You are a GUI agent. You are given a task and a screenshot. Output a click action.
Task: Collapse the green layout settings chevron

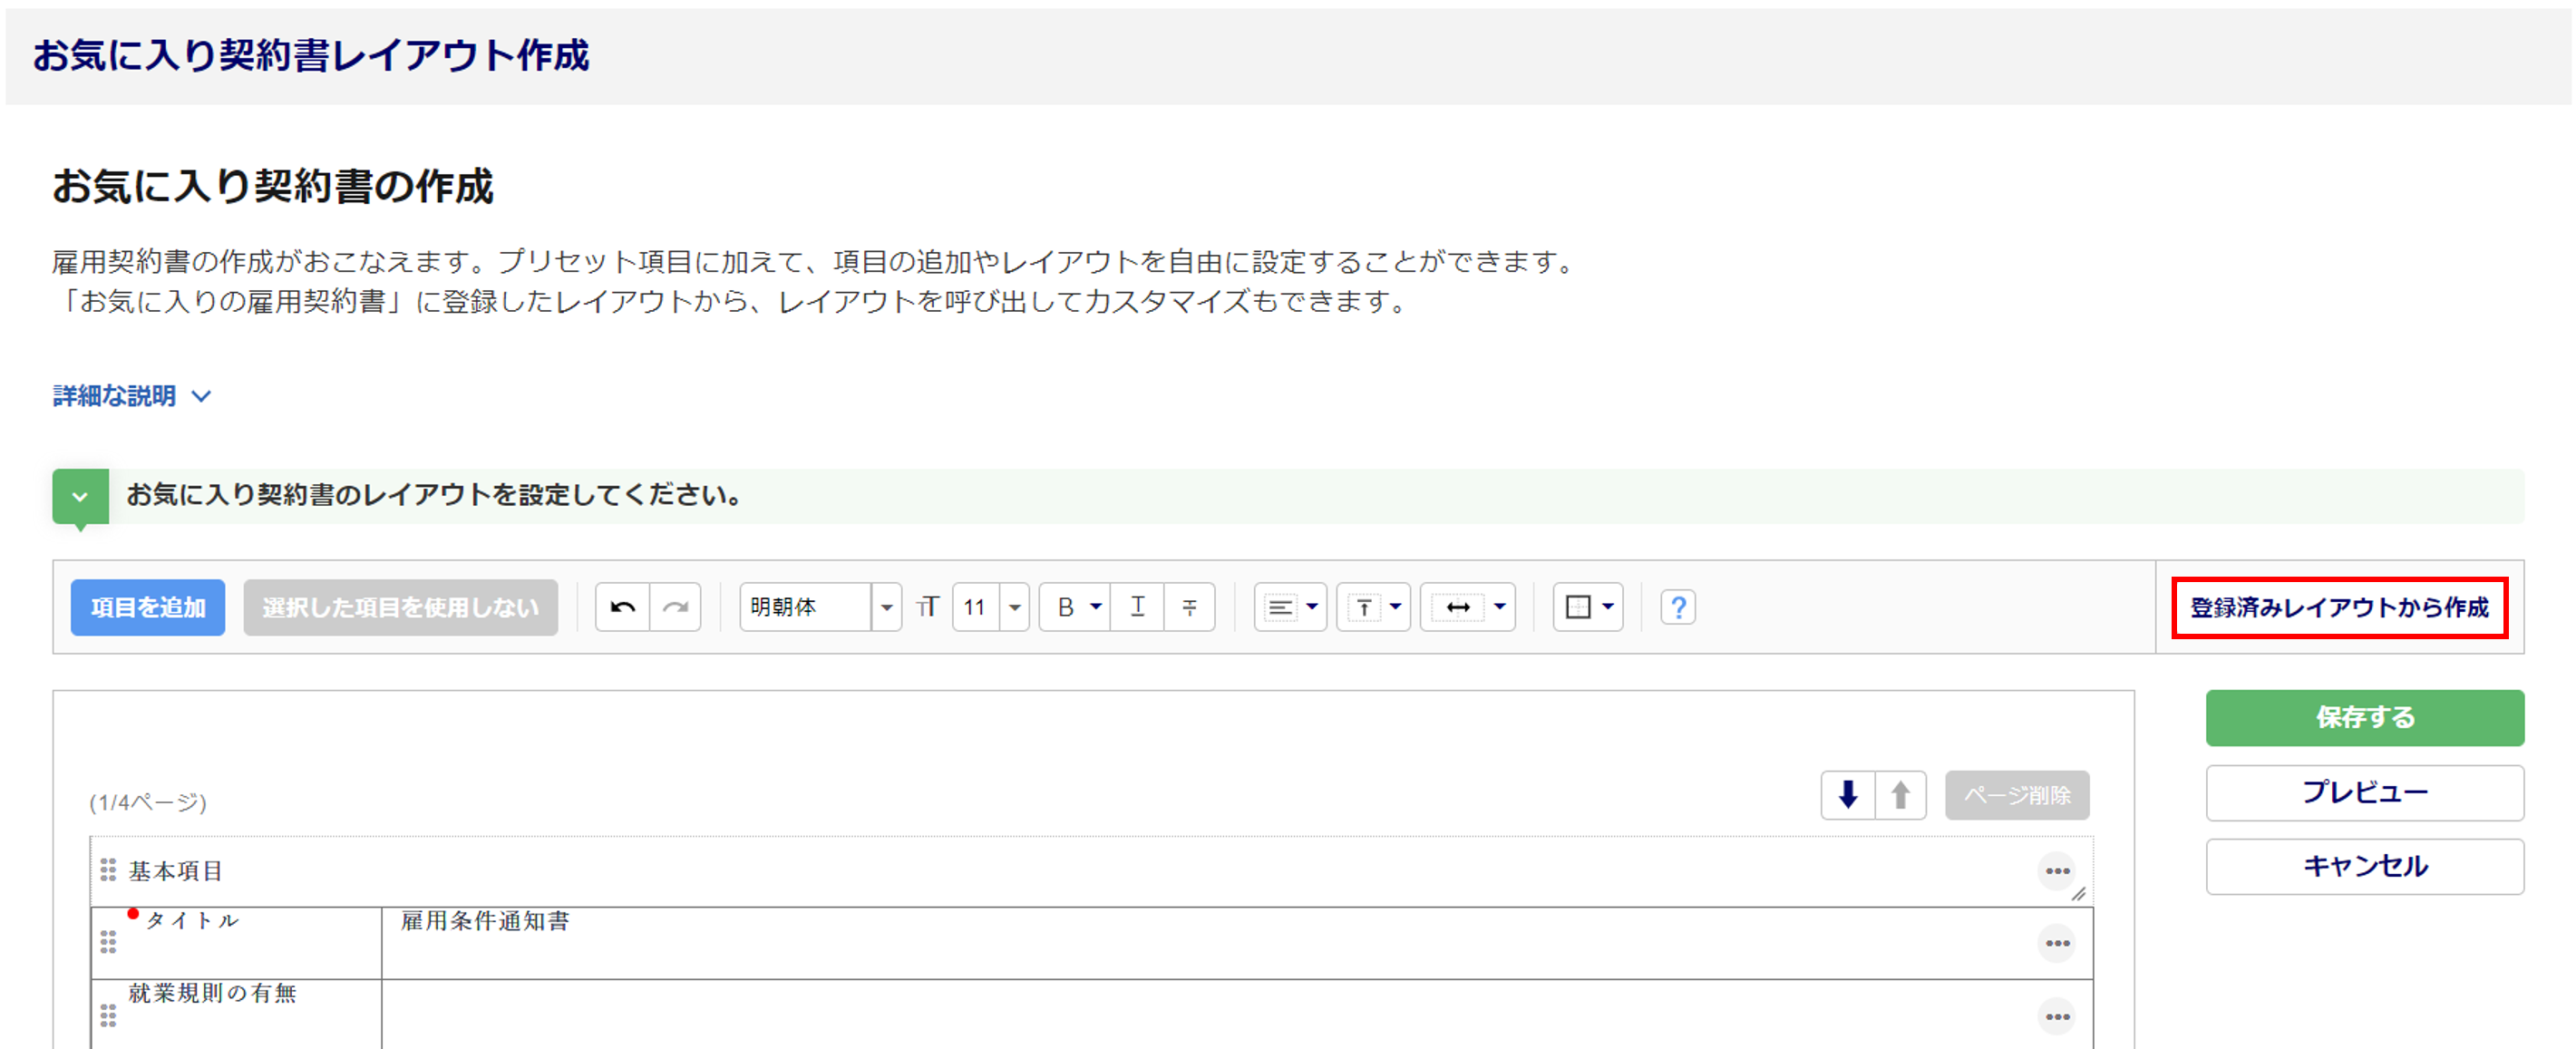pos(80,496)
